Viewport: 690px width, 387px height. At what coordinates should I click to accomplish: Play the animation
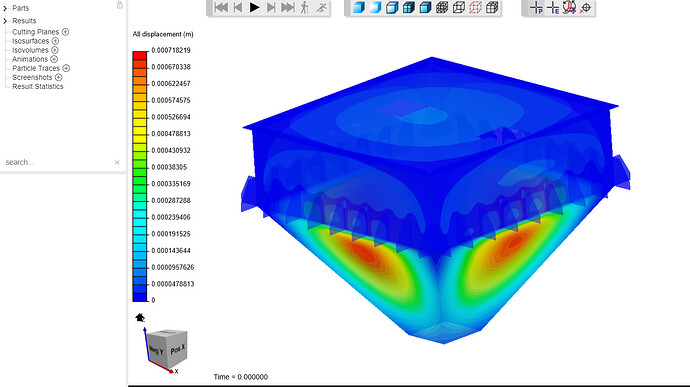click(254, 7)
